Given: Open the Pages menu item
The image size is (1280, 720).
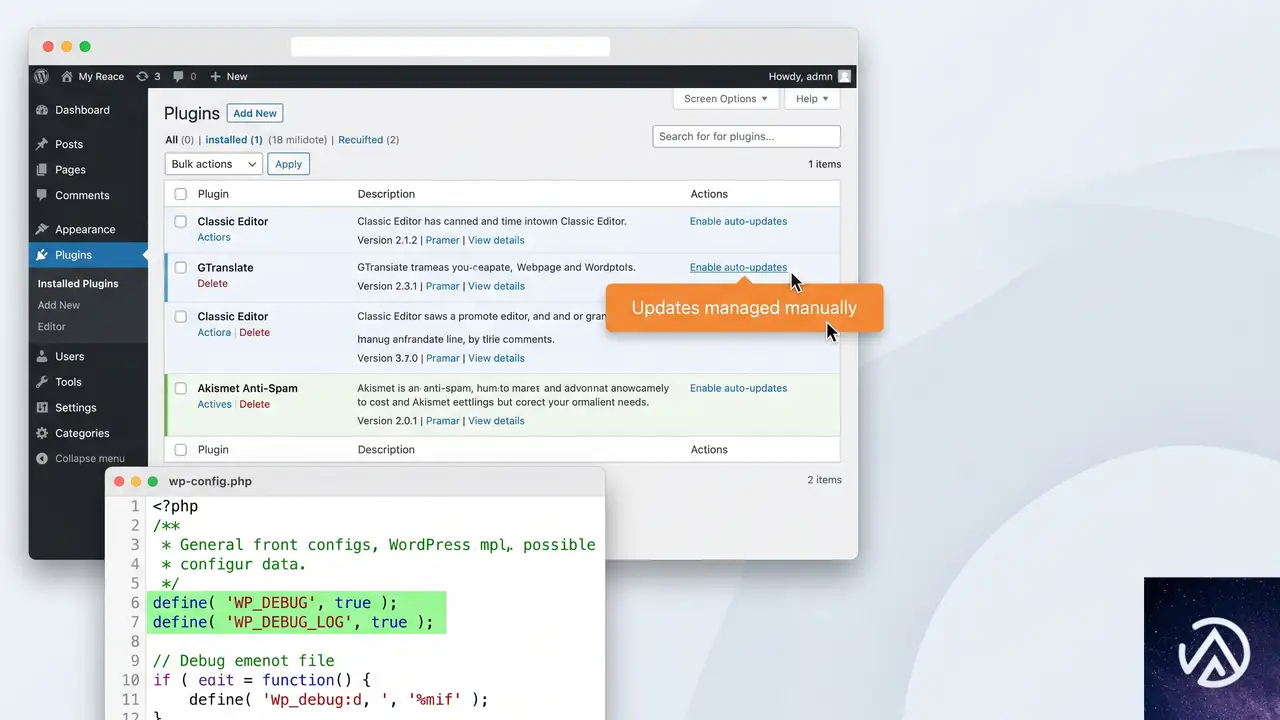Looking at the screenshot, I should click(70, 170).
